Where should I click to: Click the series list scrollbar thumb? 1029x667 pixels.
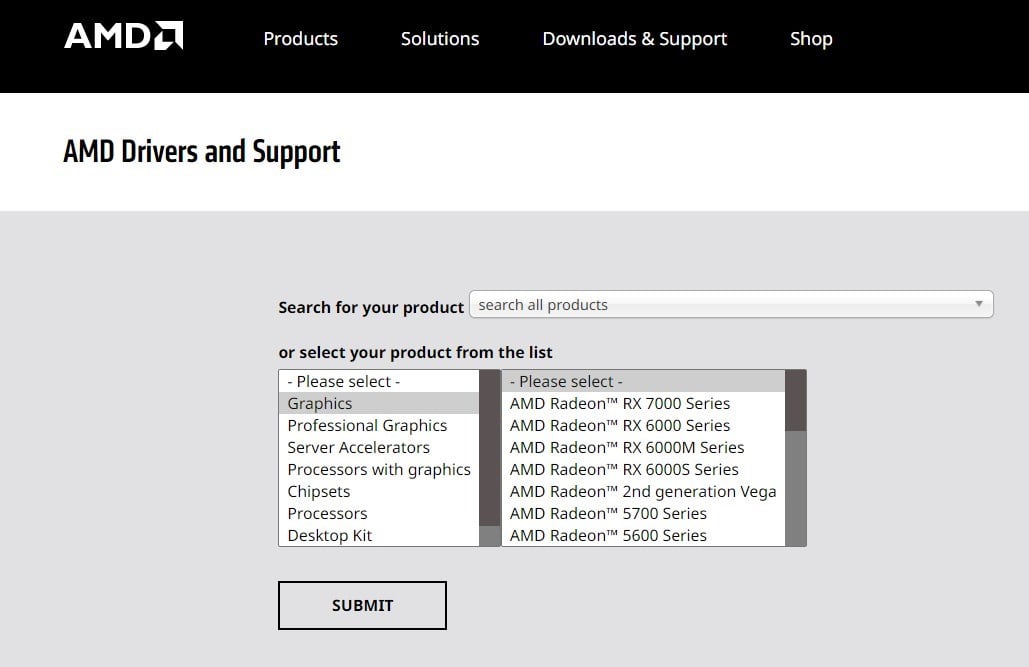click(x=795, y=400)
